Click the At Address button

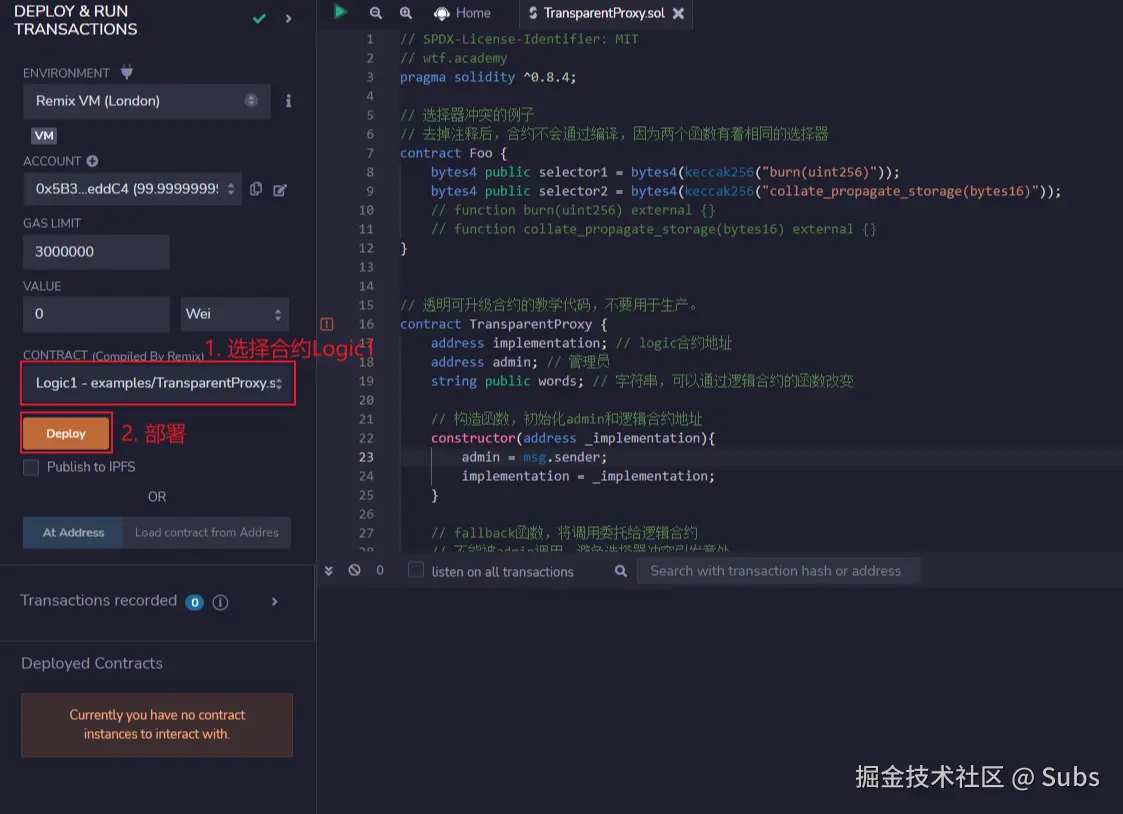coord(73,533)
